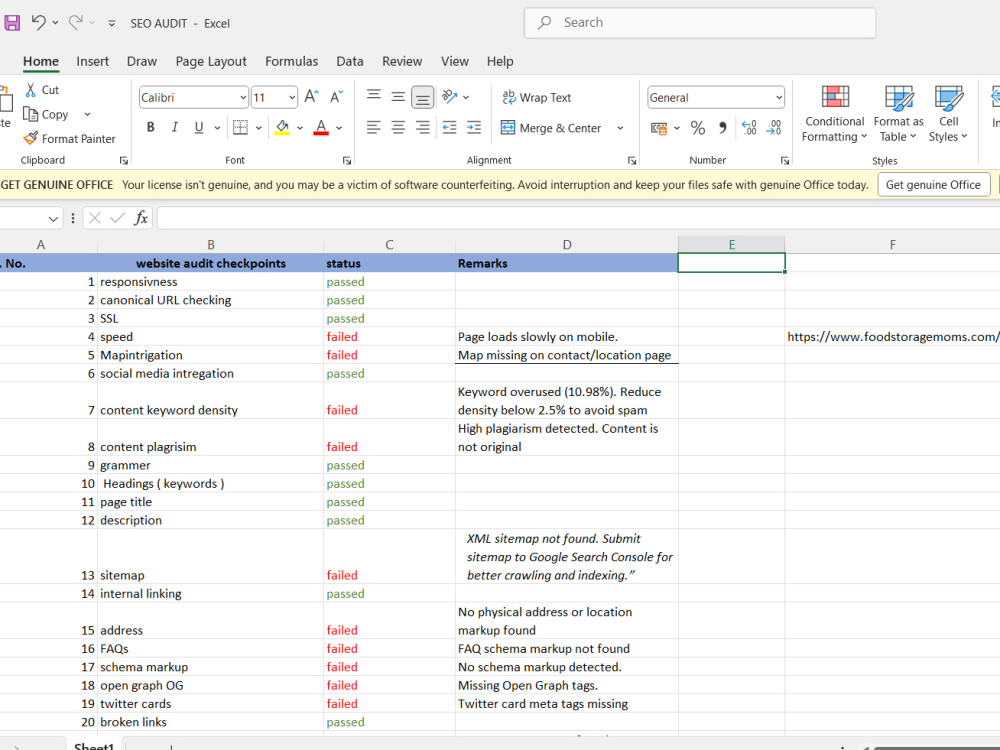1000x750 pixels.
Task: Switch to the Page Layout tab
Action: (x=211, y=61)
